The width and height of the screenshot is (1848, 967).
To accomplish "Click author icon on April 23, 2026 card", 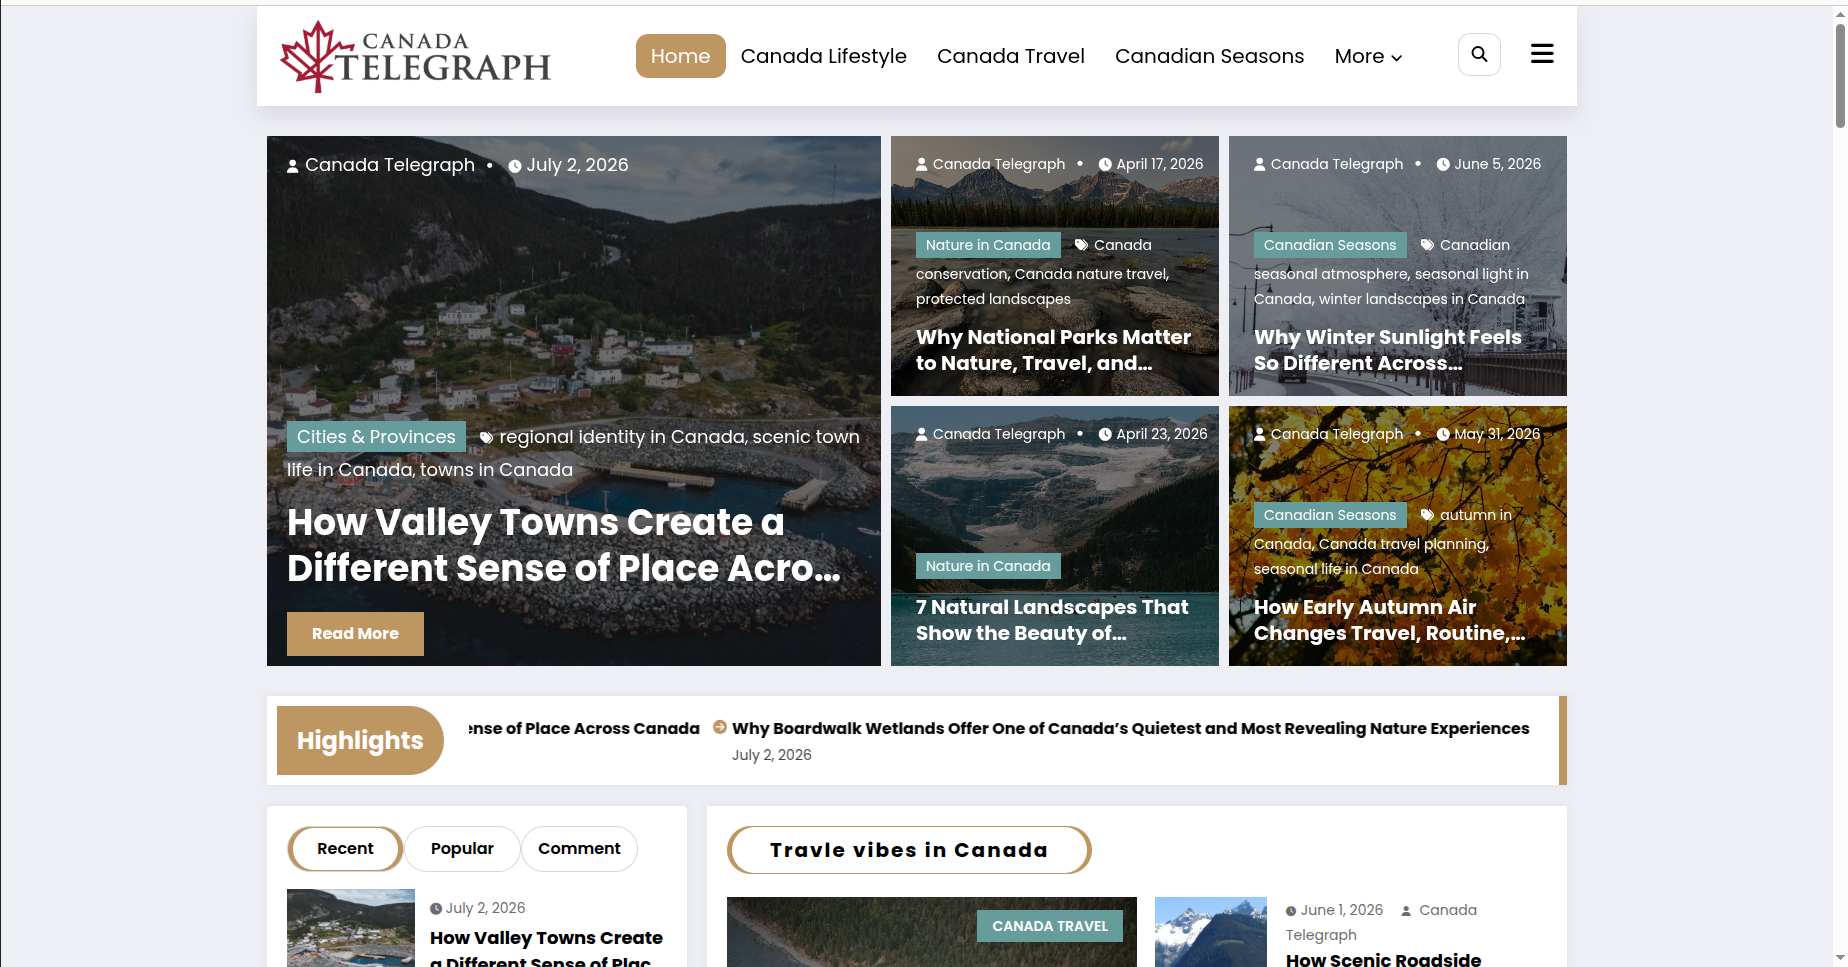I will (922, 434).
